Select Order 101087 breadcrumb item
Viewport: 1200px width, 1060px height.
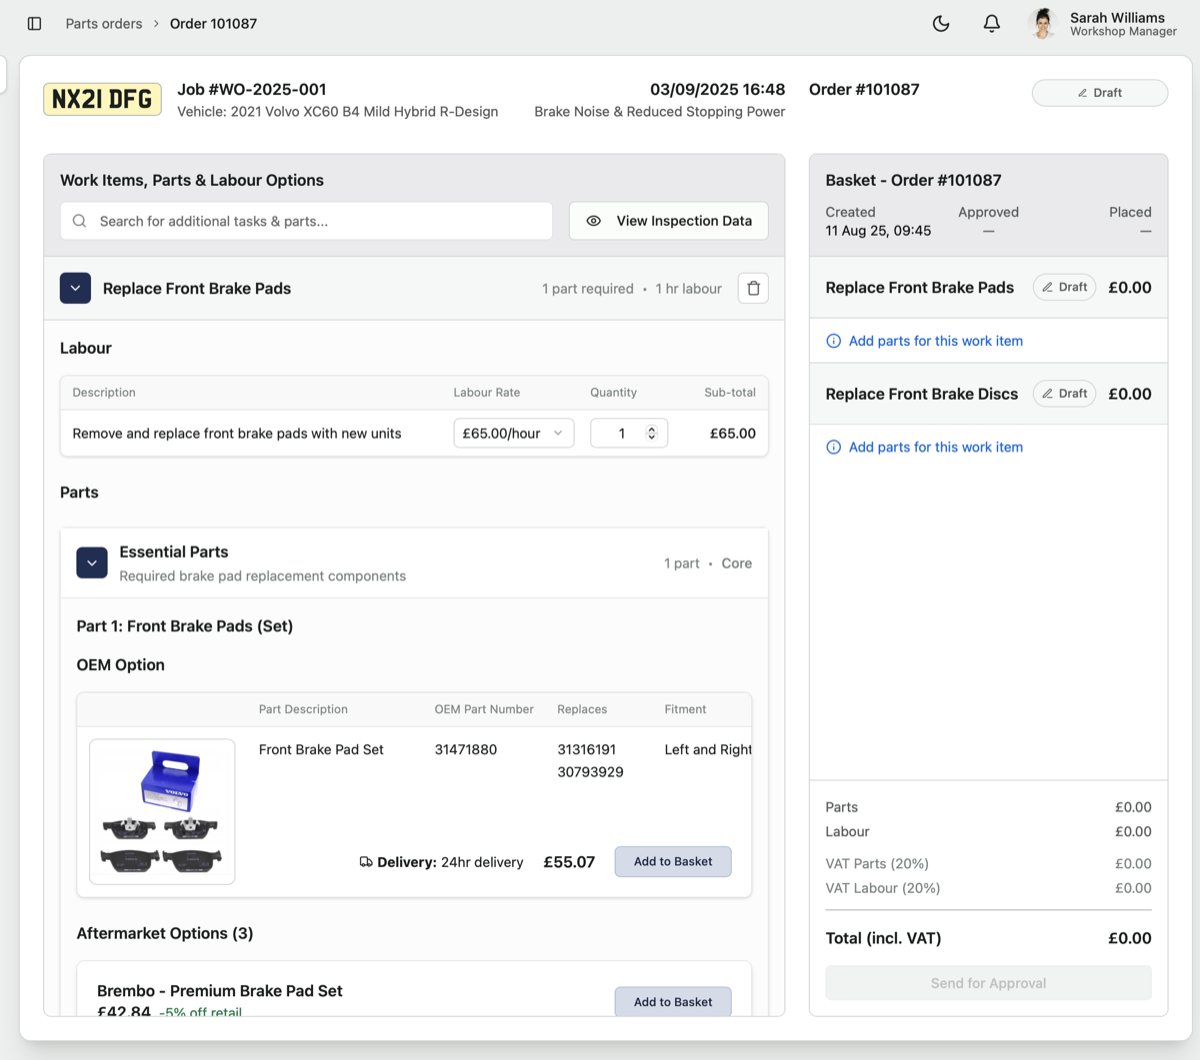[213, 24]
